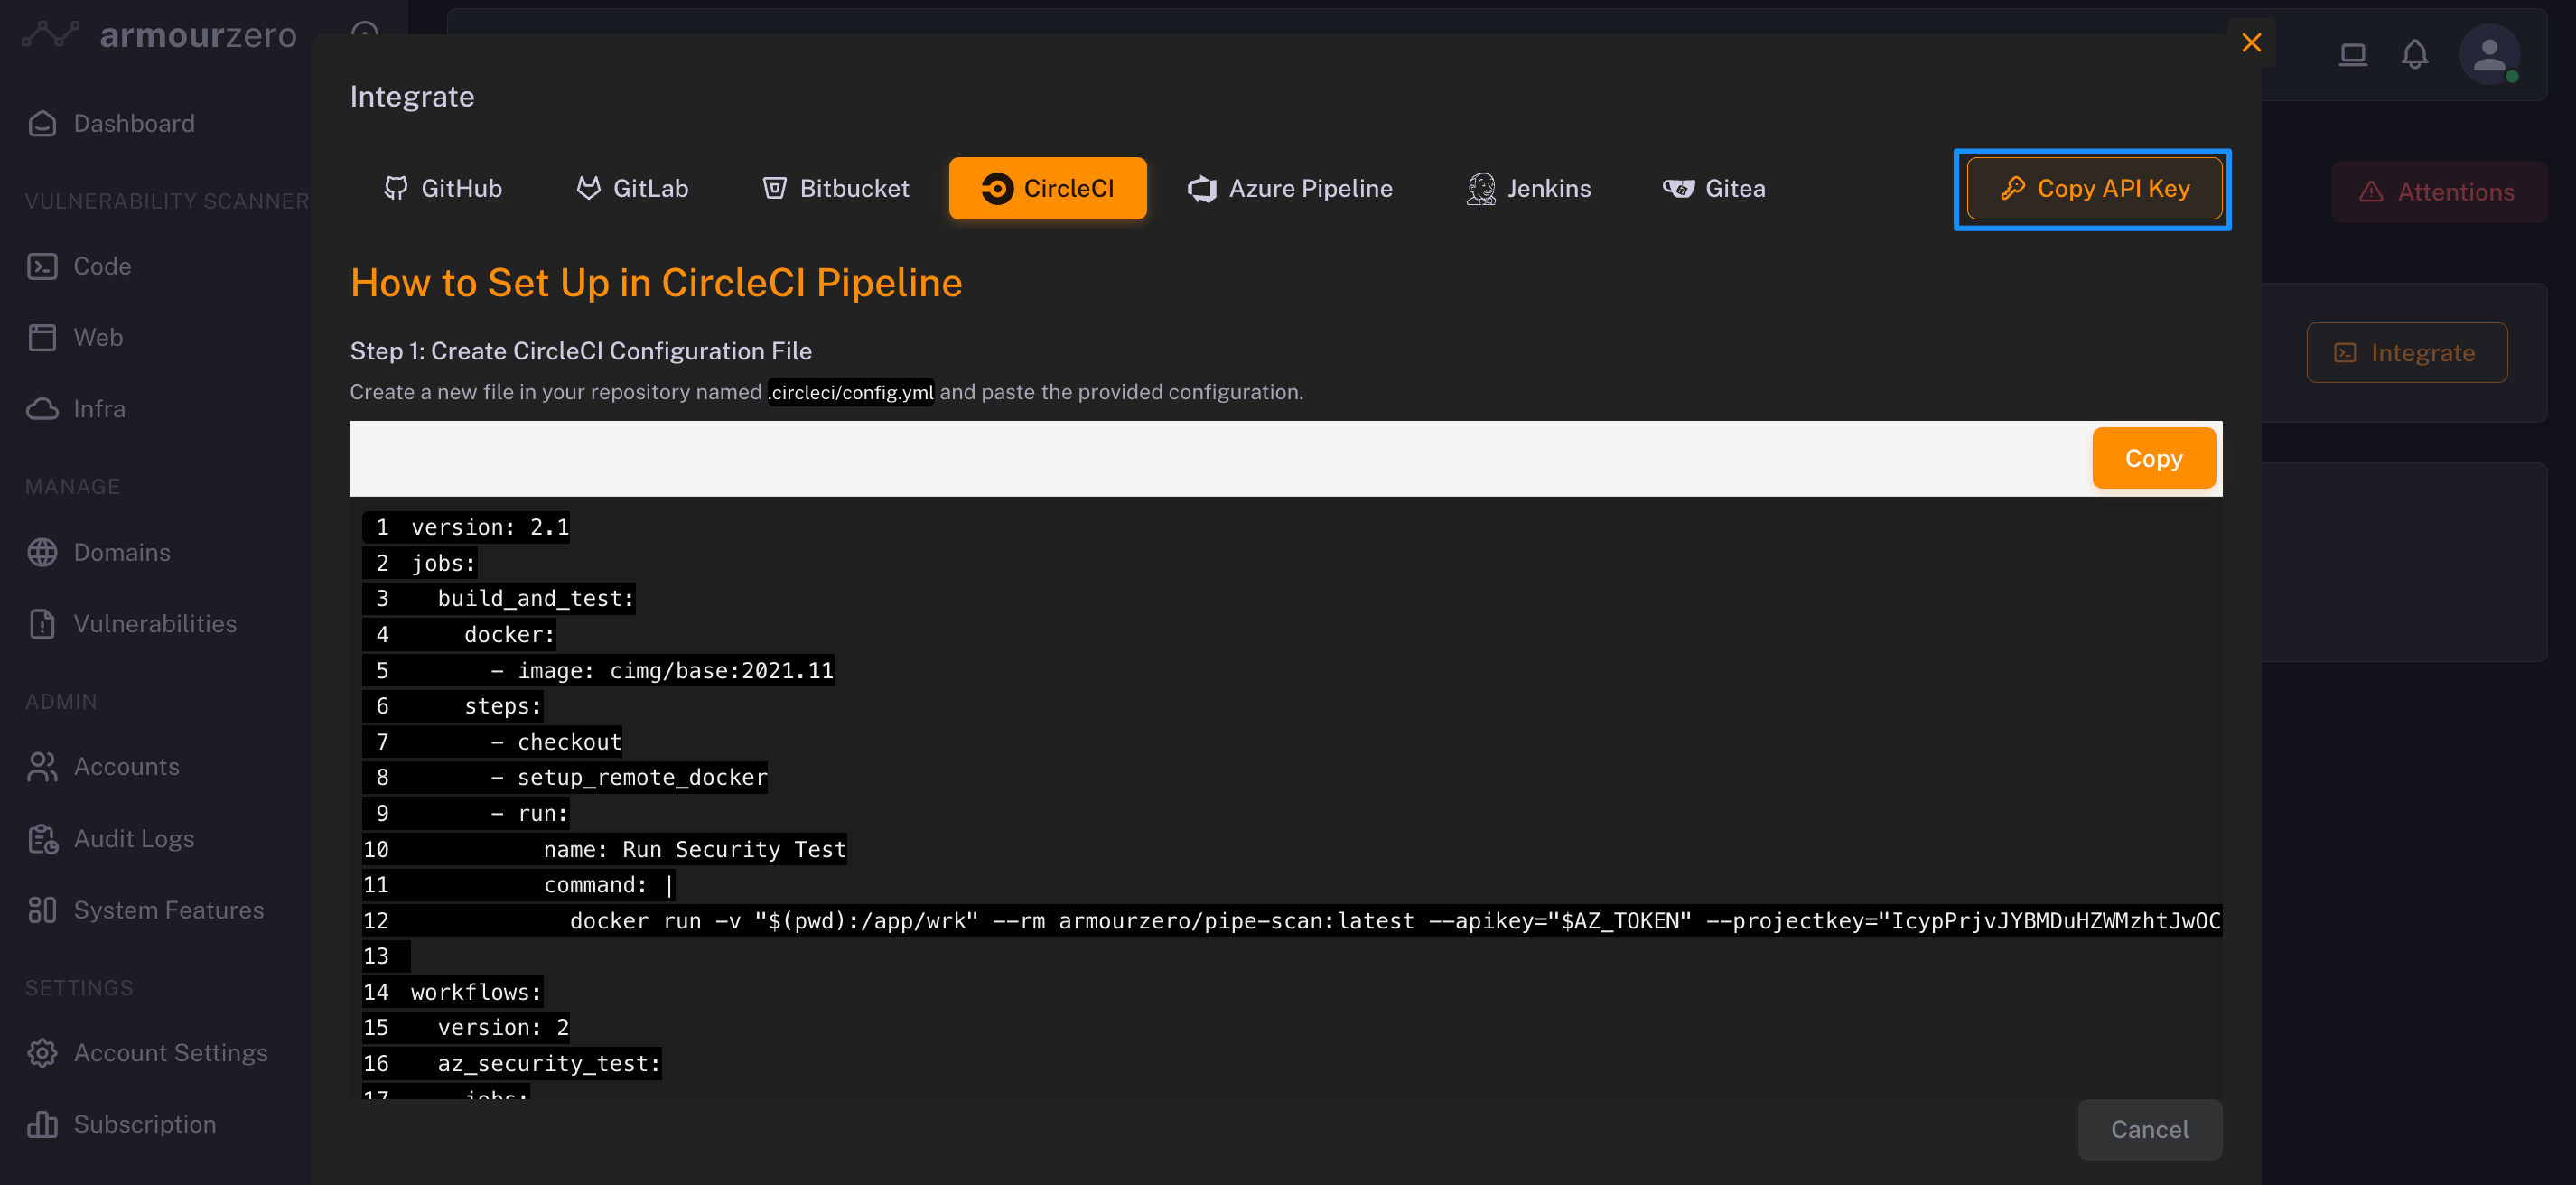The width and height of the screenshot is (2576, 1185).
Task: Click the Infra cloud icon
Action: click(x=42, y=409)
